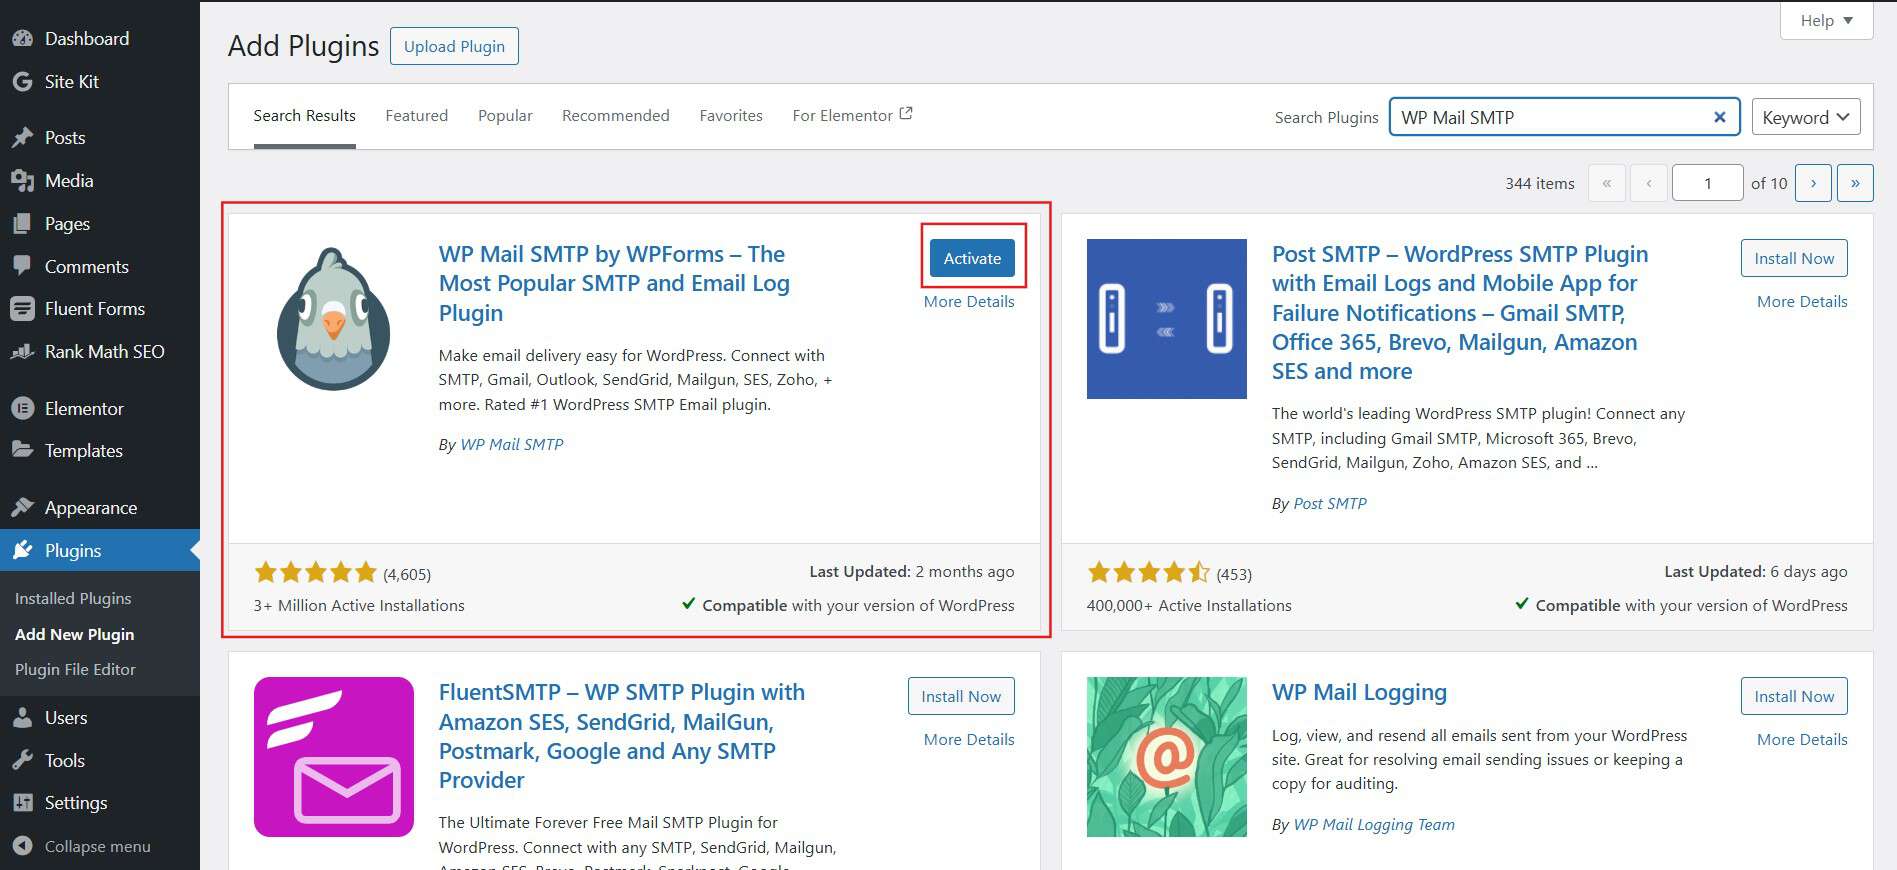Open the WP Mail Logging title link
Viewport: 1897px width, 870px height.
tap(1359, 692)
